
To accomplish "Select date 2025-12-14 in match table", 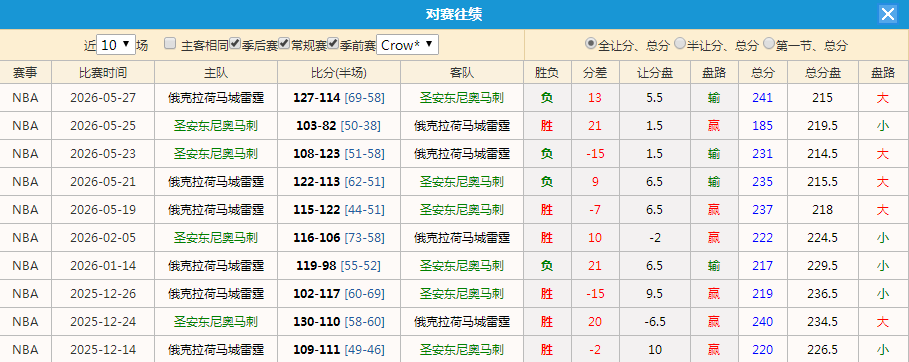I will tap(103, 350).
